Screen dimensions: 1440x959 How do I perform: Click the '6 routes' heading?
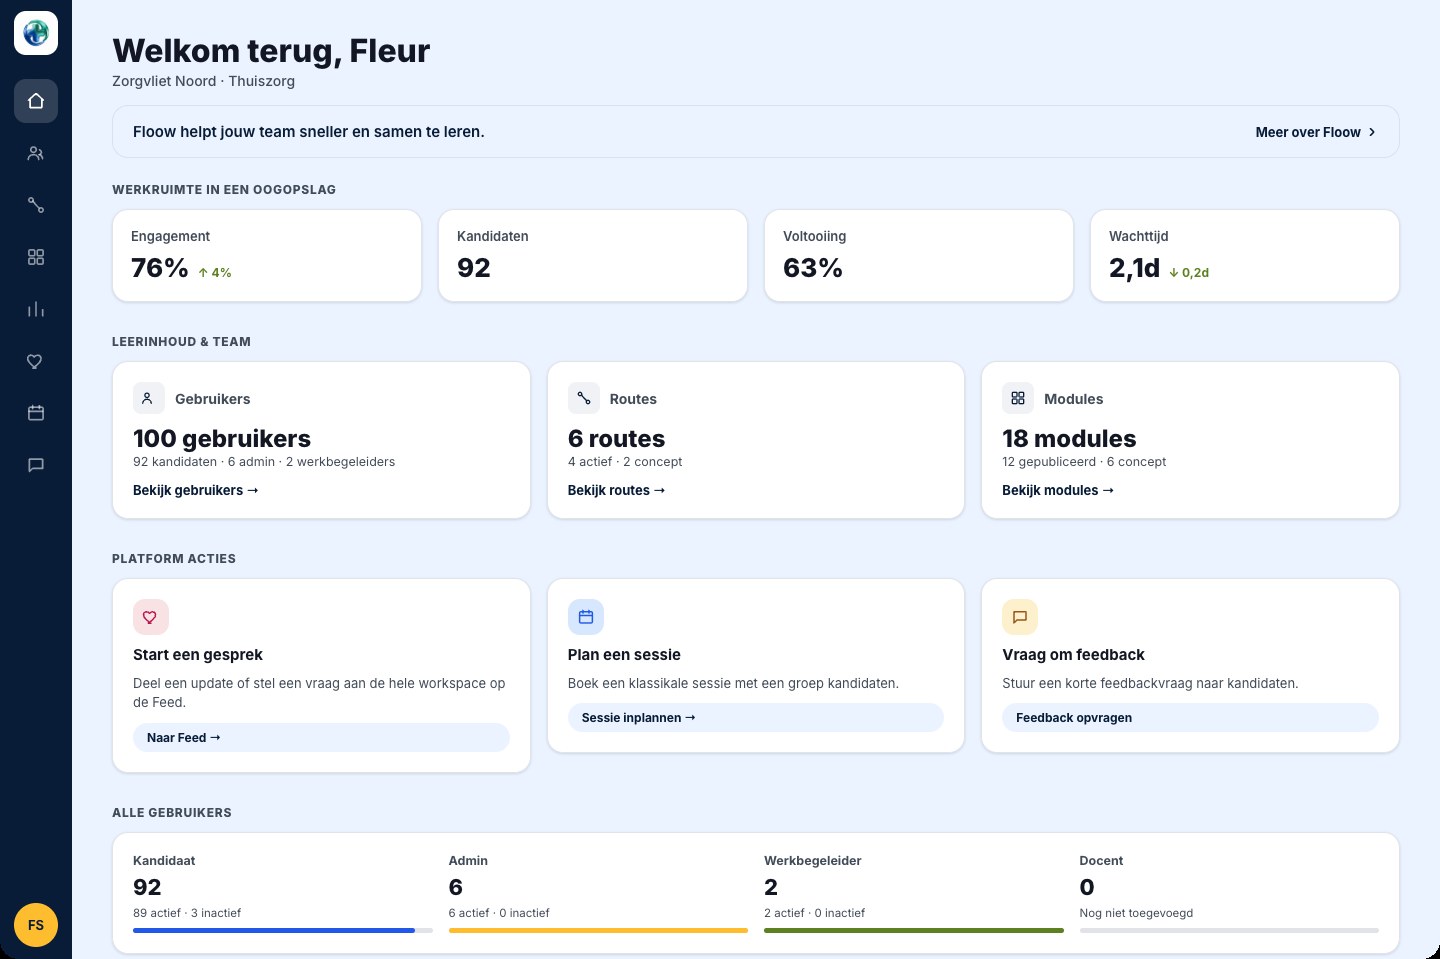[x=616, y=438]
